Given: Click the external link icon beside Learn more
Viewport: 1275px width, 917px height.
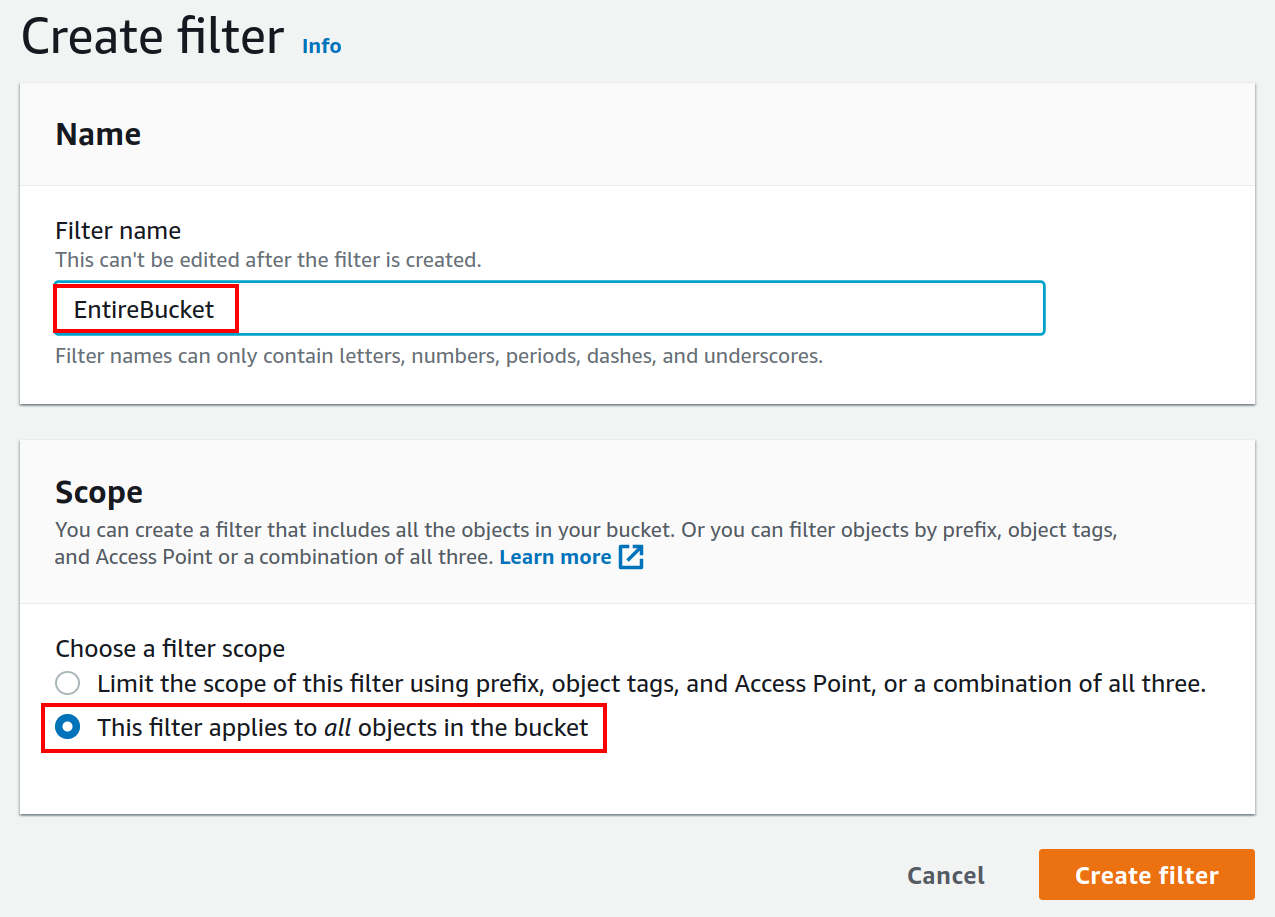Looking at the screenshot, I should coord(631,557).
